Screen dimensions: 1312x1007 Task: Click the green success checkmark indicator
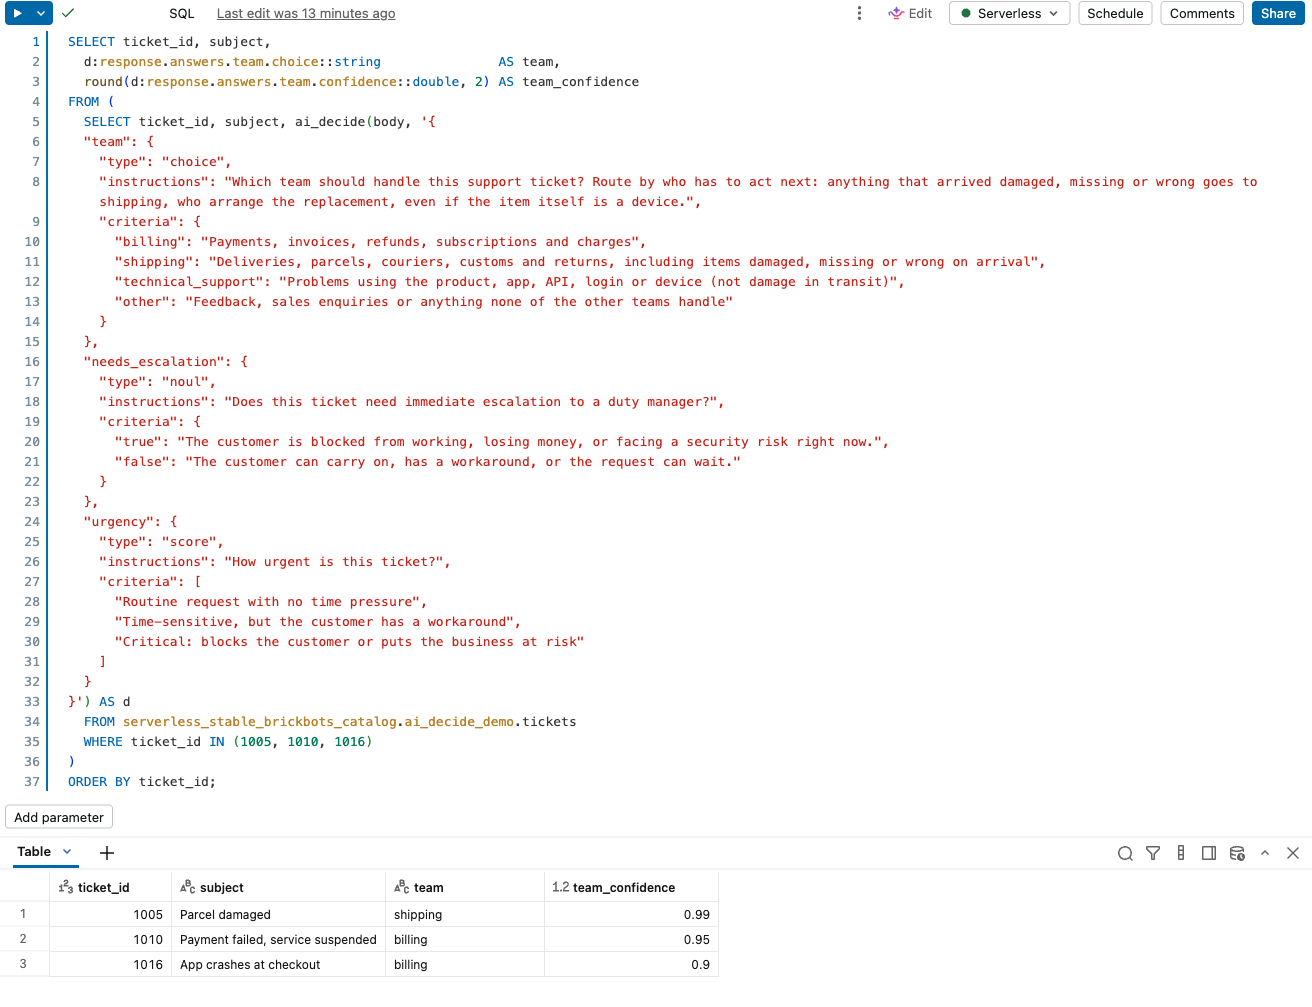68,13
